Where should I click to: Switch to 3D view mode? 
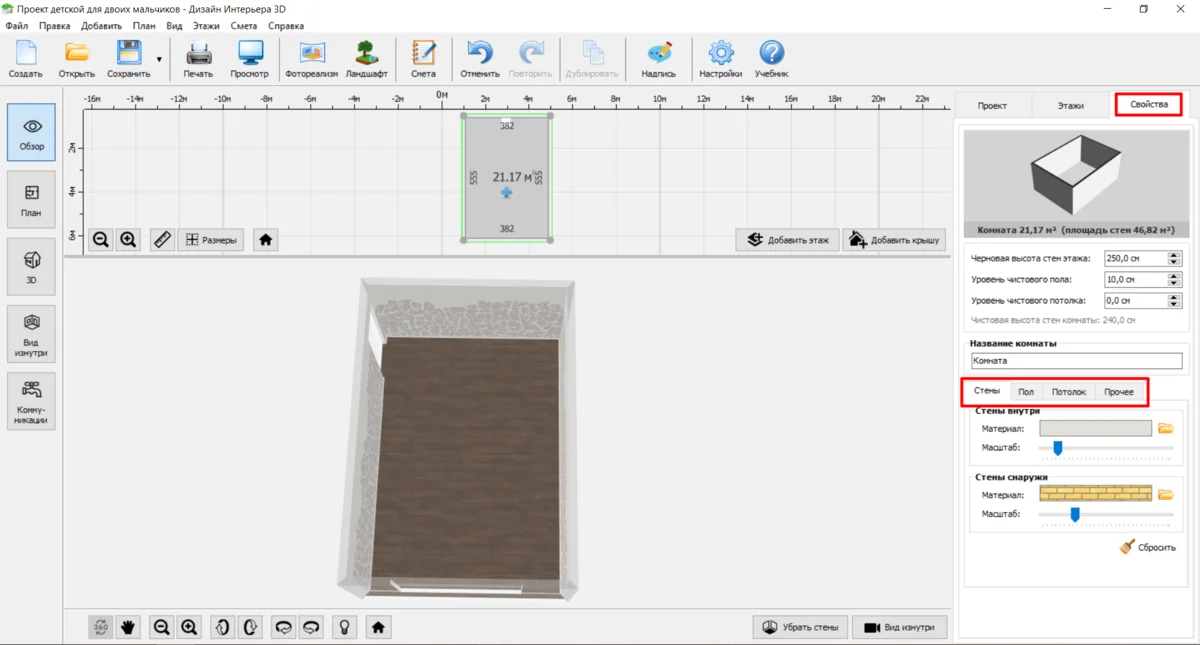pyautogui.click(x=31, y=266)
